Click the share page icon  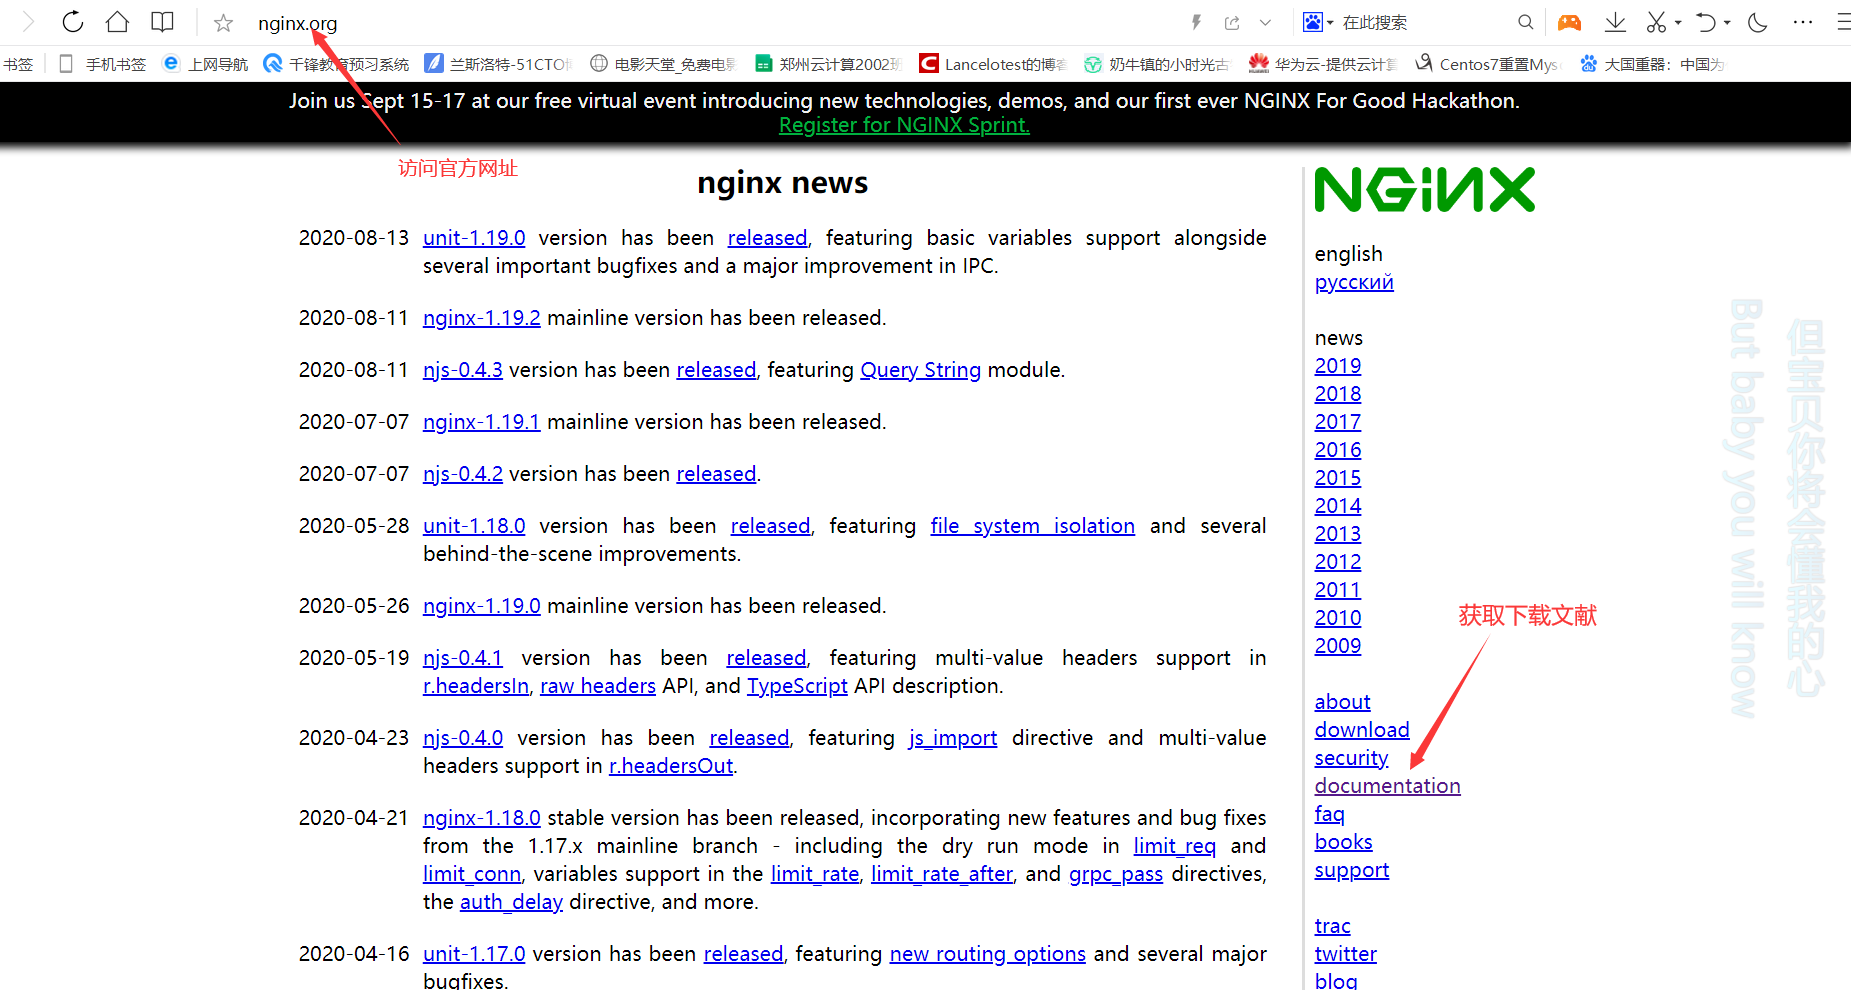[1232, 22]
